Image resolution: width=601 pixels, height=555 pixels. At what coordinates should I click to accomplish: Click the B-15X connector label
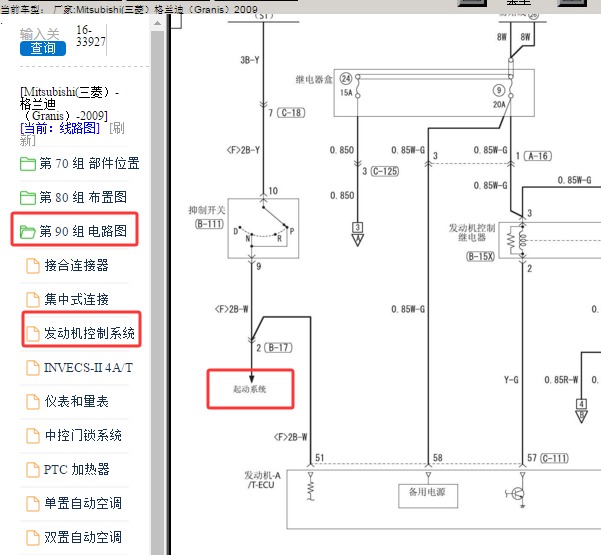tap(481, 256)
